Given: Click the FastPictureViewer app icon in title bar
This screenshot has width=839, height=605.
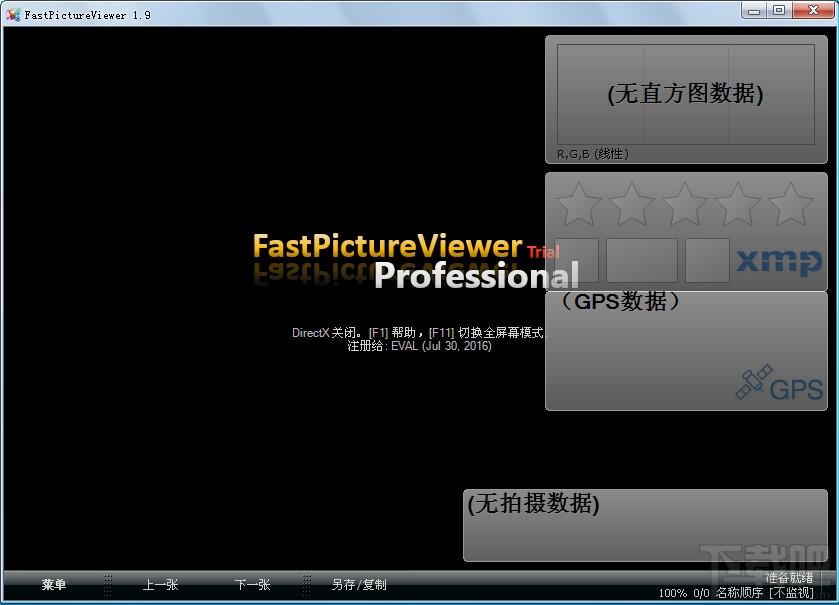Looking at the screenshot, I should tap(13, 14).
